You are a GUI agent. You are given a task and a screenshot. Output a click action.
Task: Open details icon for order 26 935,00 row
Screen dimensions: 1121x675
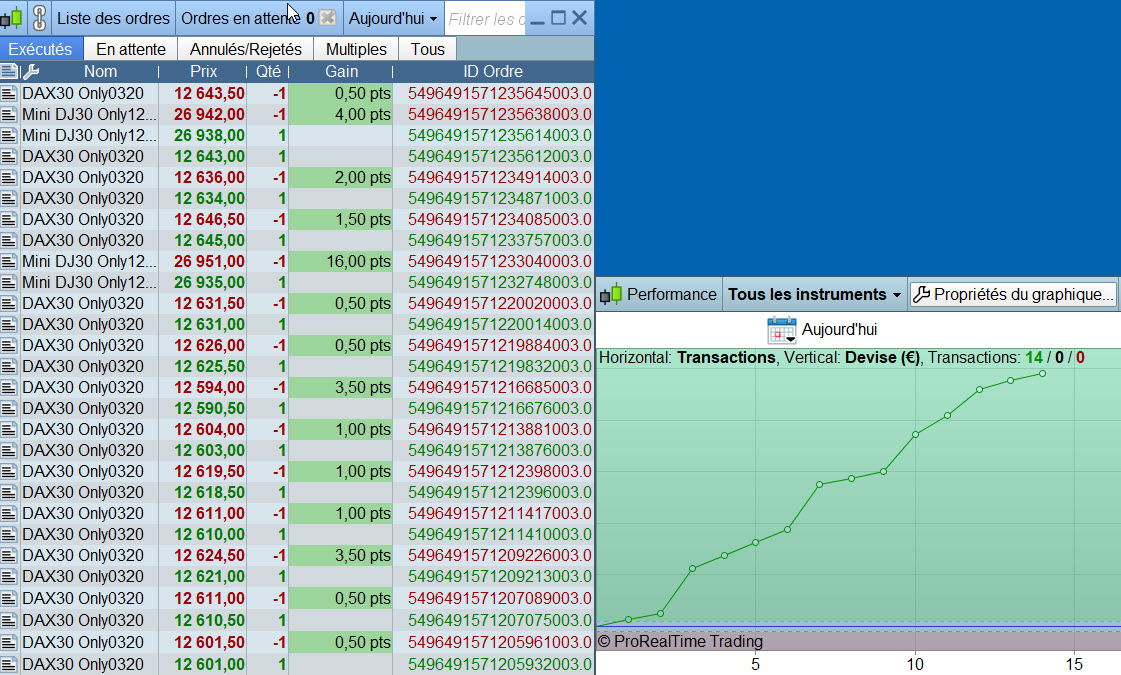(9, 282)
